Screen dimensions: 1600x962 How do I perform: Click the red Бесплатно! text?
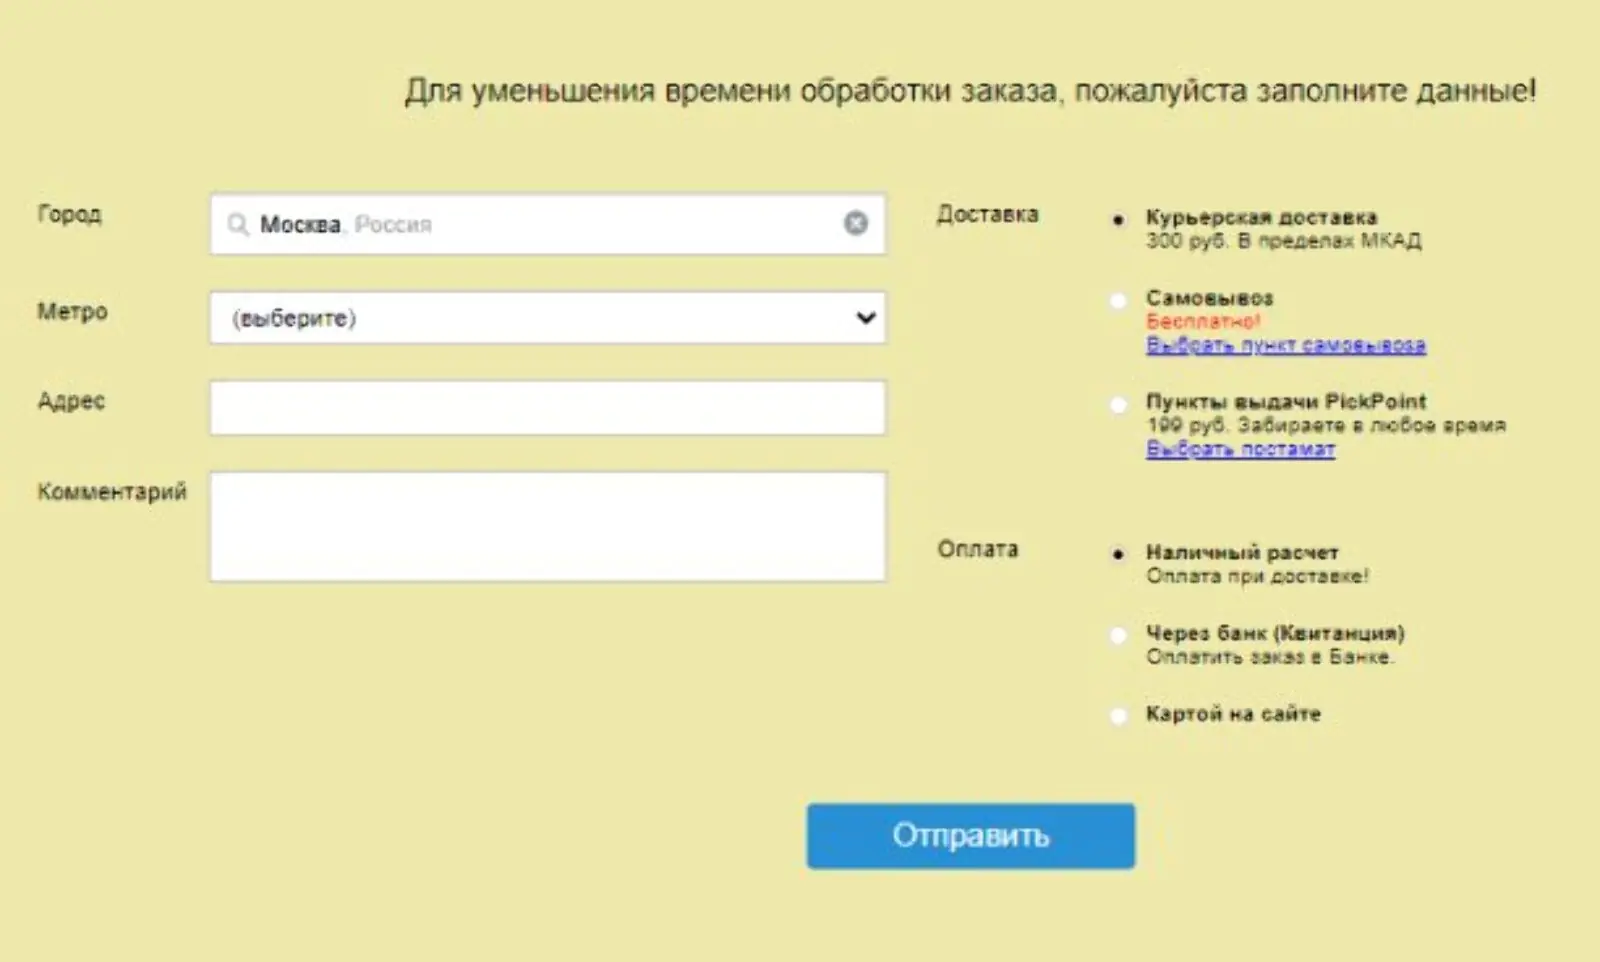point(1203,321)
